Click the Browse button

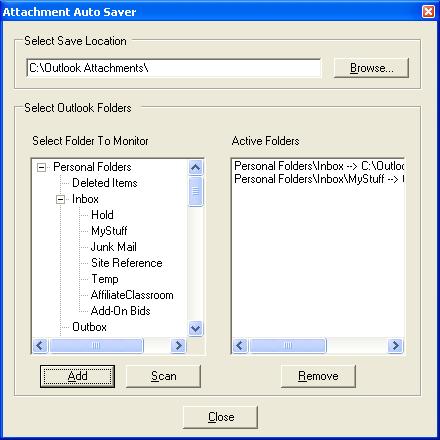coord(371,68)
